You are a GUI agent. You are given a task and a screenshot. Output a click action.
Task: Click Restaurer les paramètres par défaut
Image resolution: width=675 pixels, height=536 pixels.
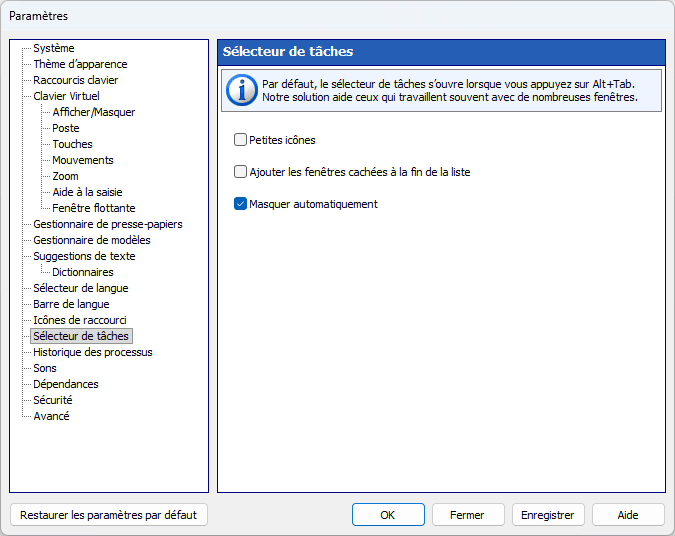tap(108, 515)
